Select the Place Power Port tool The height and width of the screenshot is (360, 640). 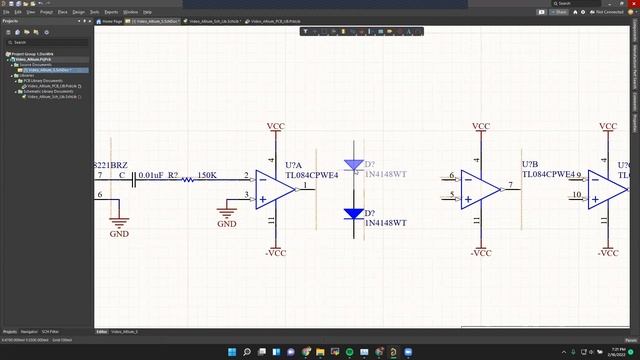pyautogui.click(x=361, y=31)
